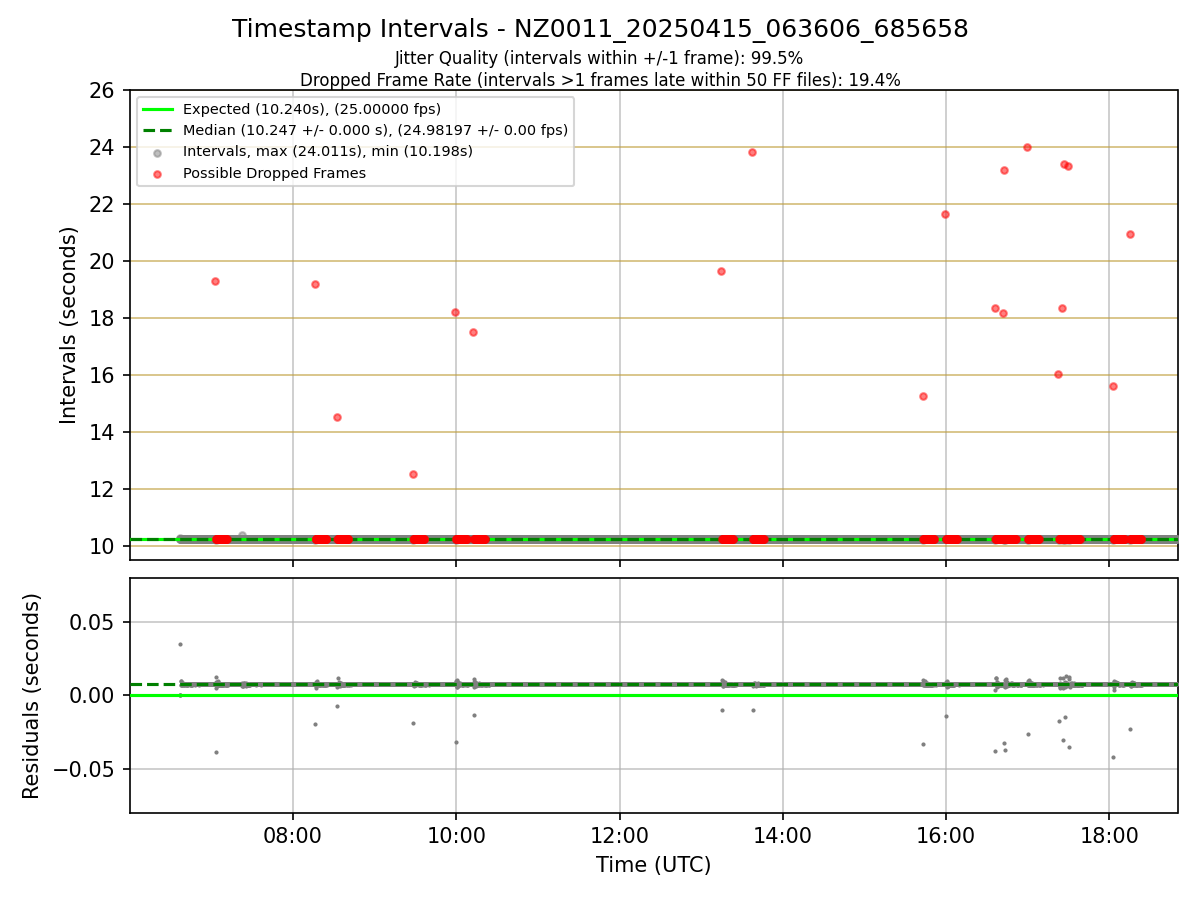Select the red point at 18.2 seconds on 10:00
1200x900 pixels.
pos(455,312)
